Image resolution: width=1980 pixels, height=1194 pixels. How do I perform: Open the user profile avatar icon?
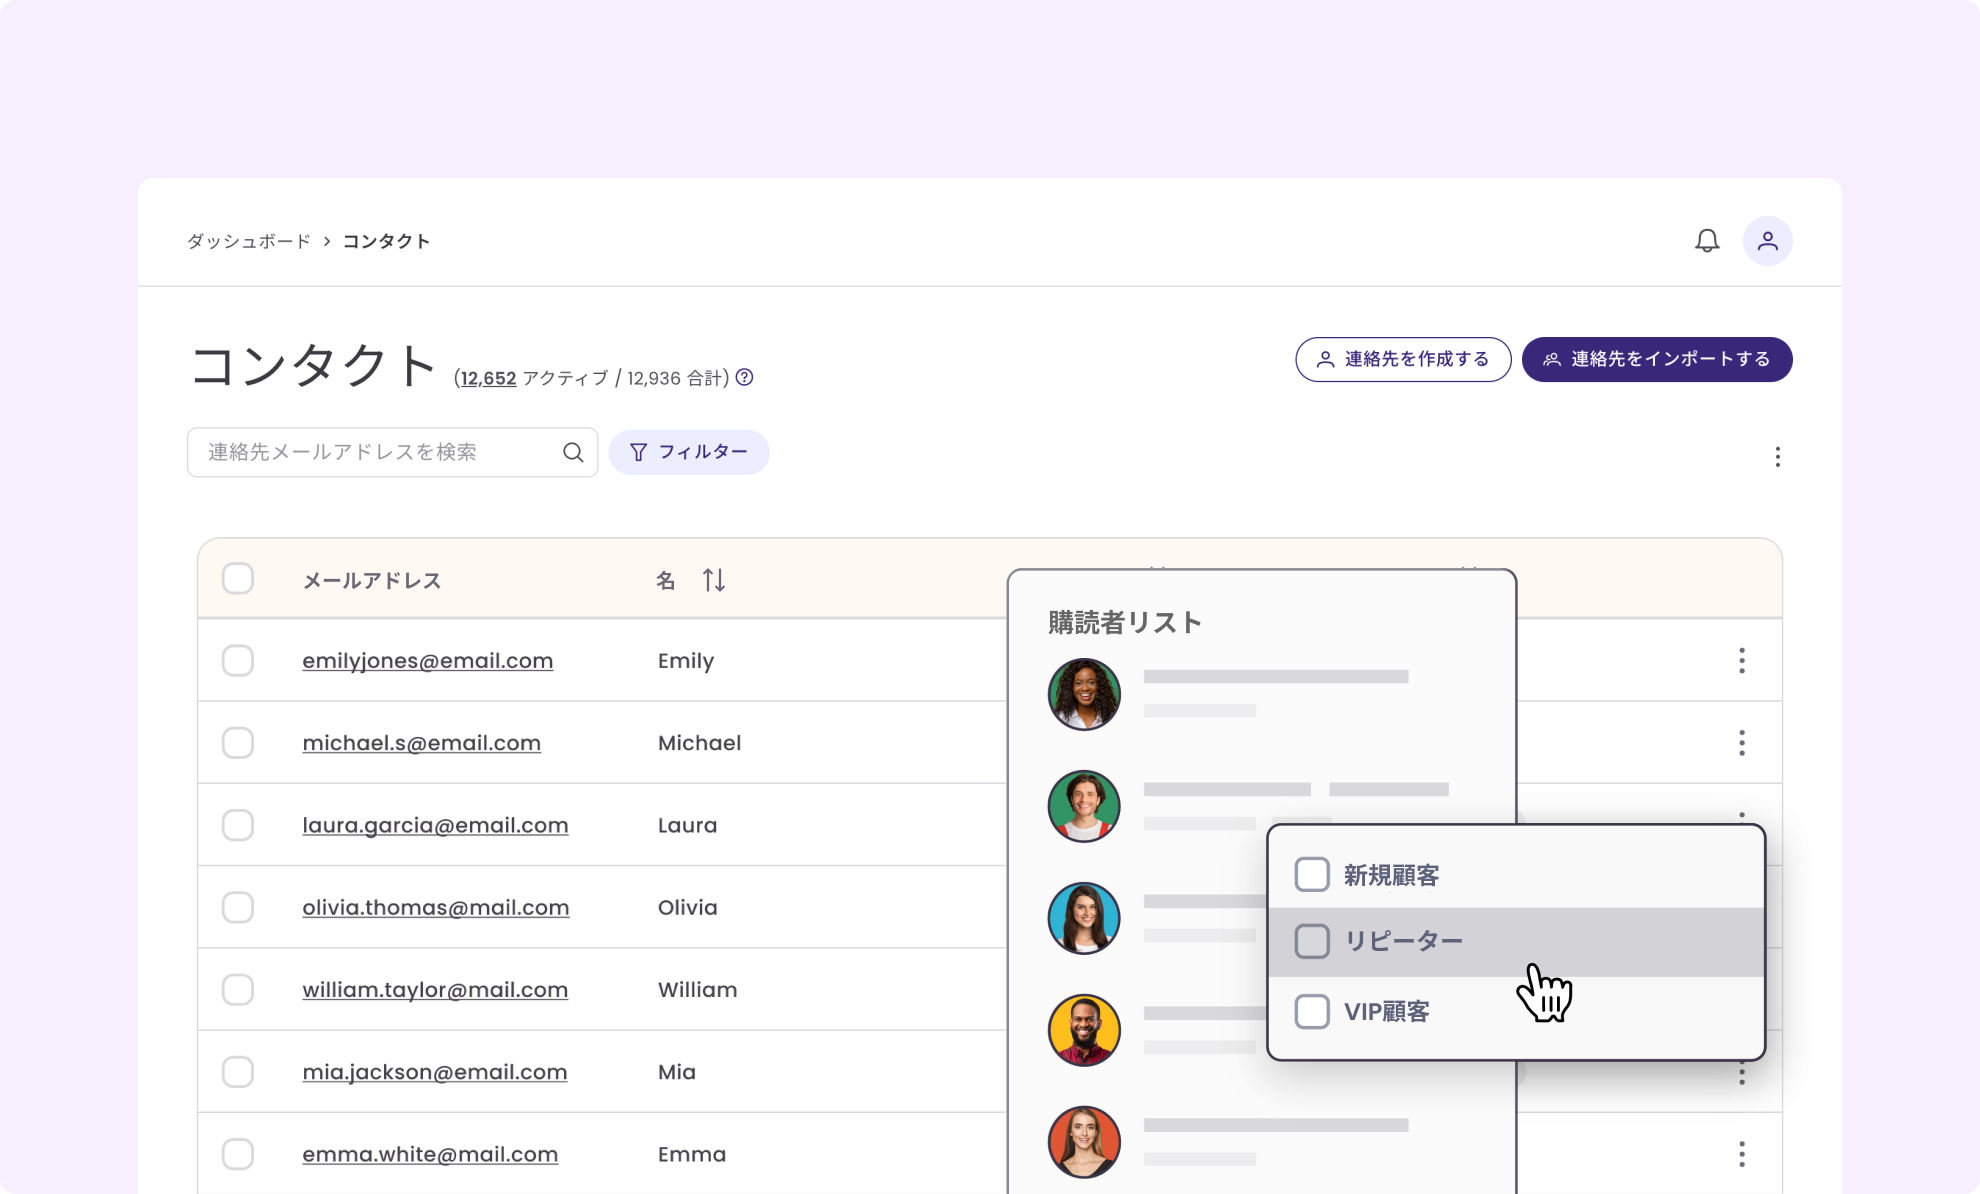[1767, 241]
